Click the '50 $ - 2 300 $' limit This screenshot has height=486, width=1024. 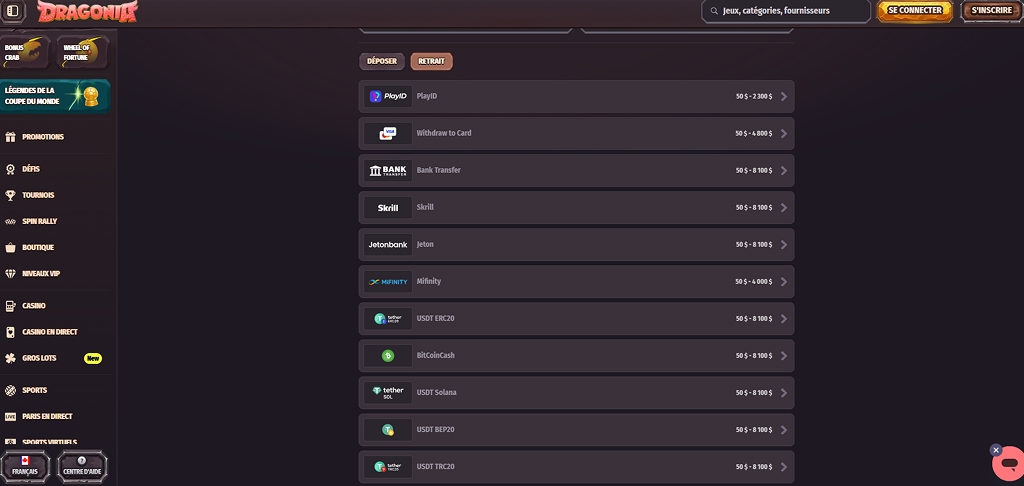click(754, 97)
